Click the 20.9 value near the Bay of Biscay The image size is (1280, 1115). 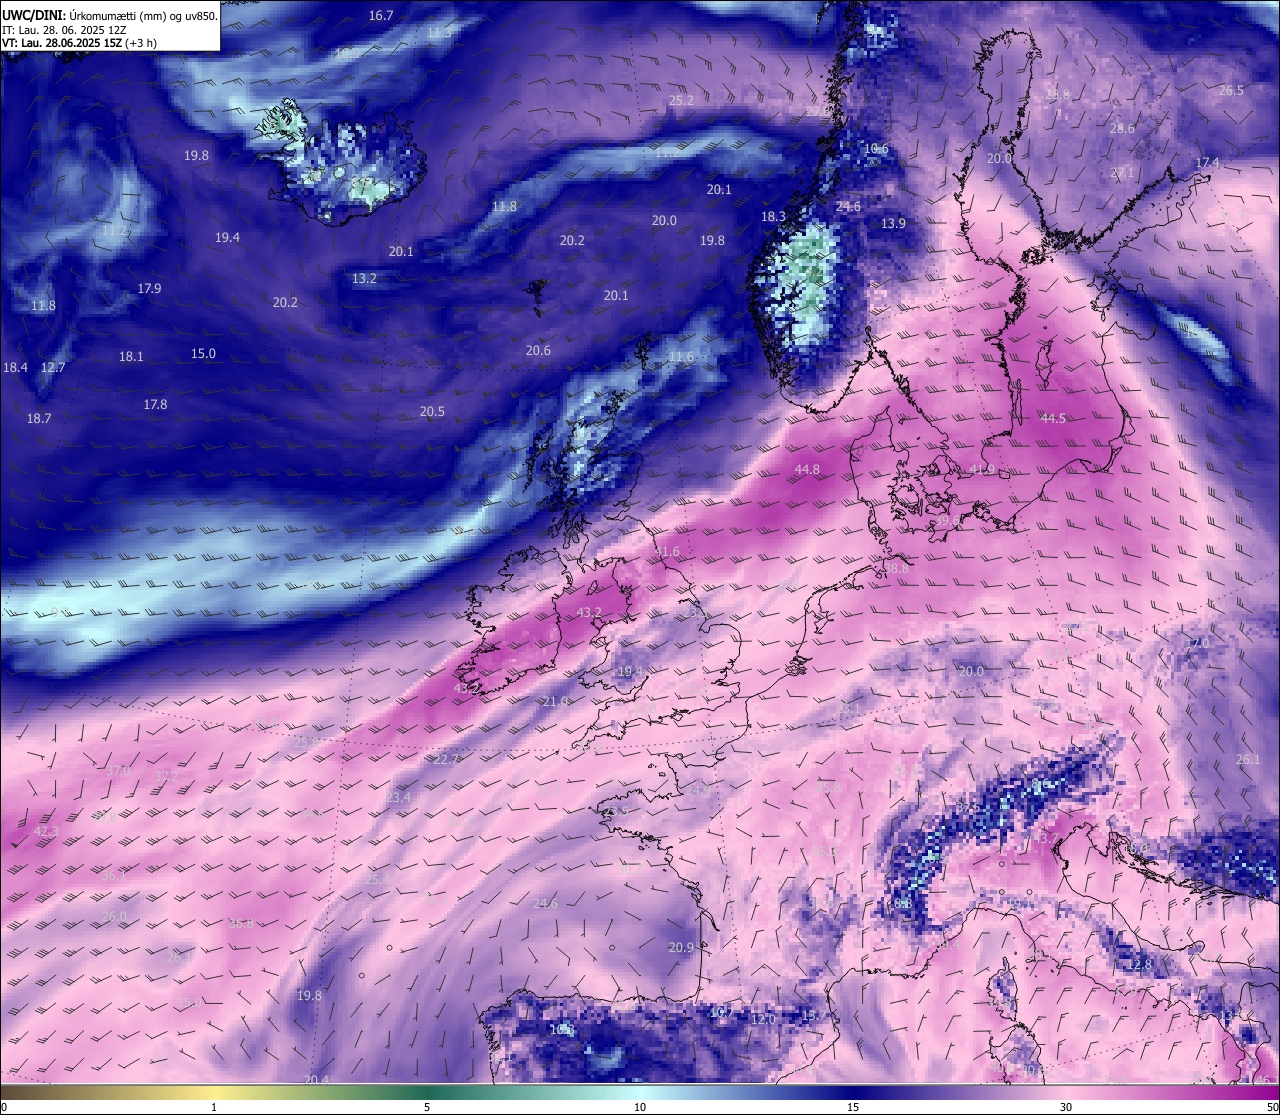pos(681,947)
